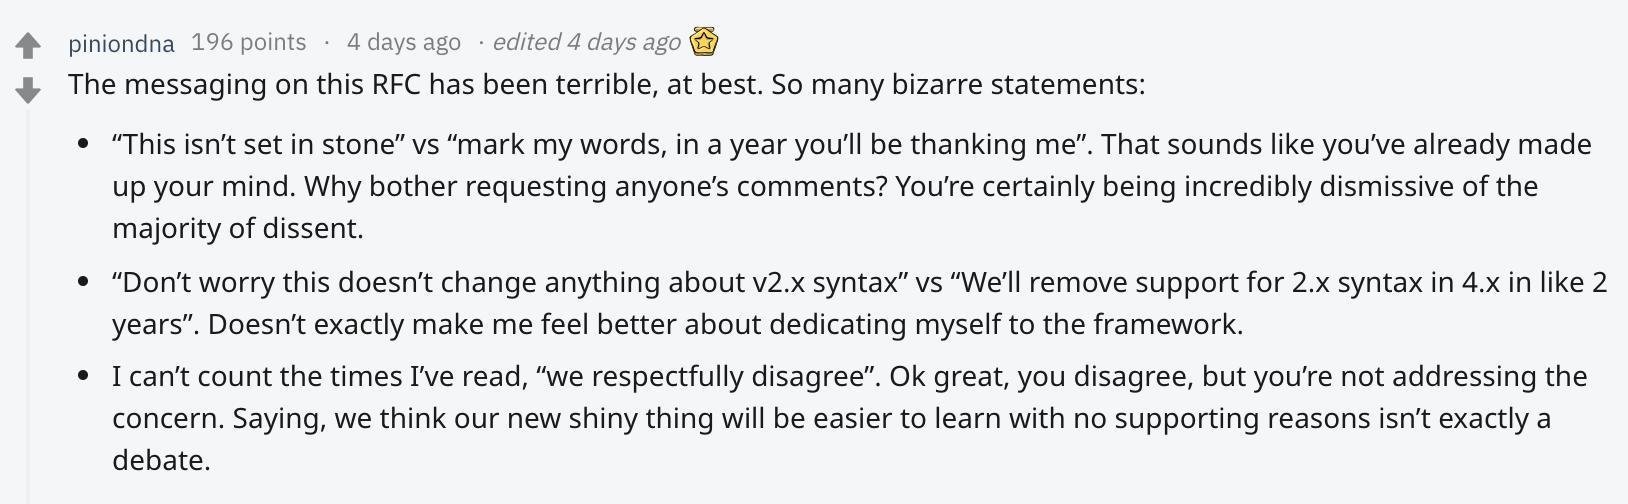Click the first bullet point marker
Image resolution: width=1628 pixels, height=504 pixels.
pyautogui.click(x=83, y=144)
